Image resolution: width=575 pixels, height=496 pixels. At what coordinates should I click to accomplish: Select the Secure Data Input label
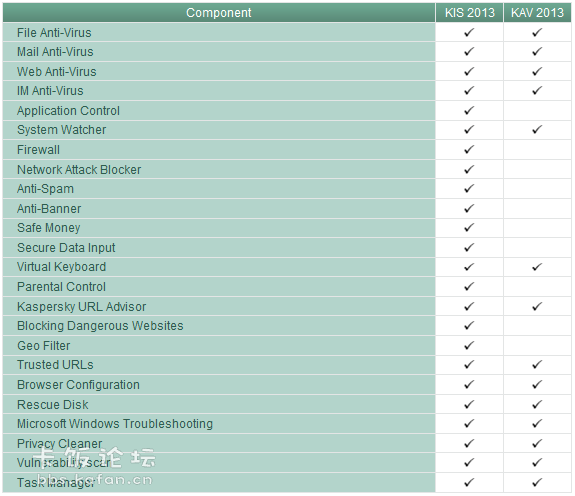pos(66,248)
